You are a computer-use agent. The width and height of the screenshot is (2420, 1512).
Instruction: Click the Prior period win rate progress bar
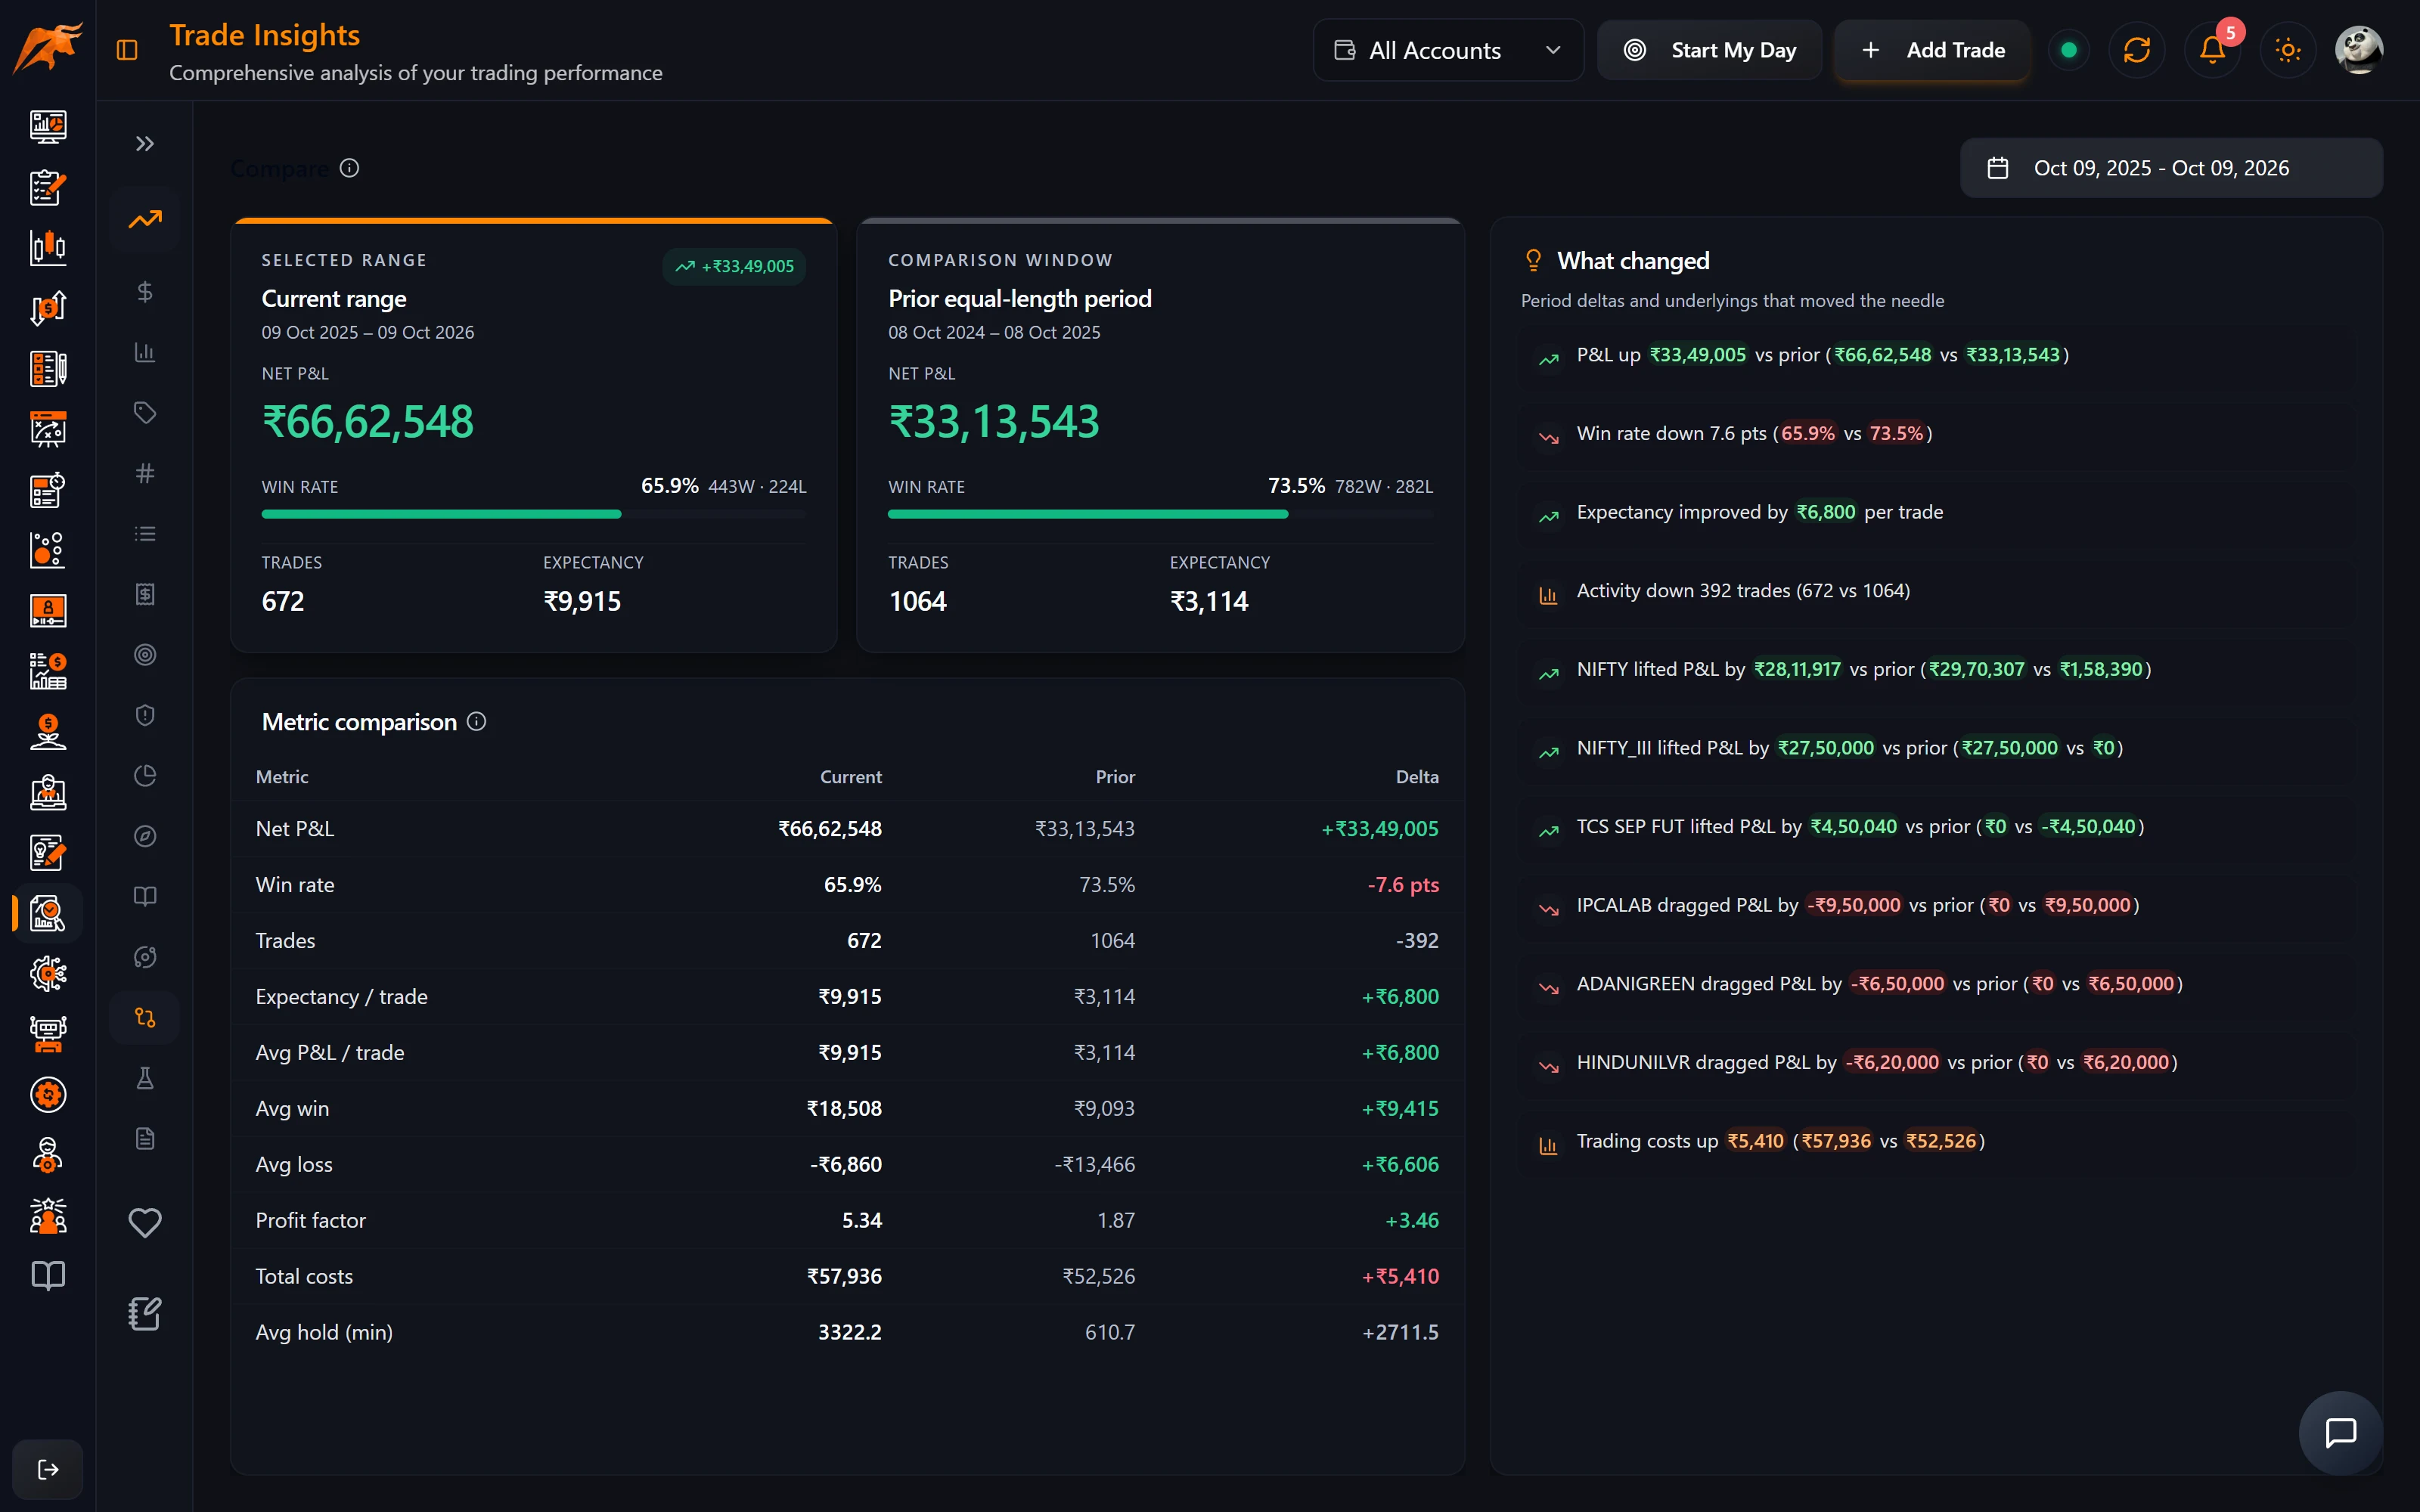(1160, 514)
